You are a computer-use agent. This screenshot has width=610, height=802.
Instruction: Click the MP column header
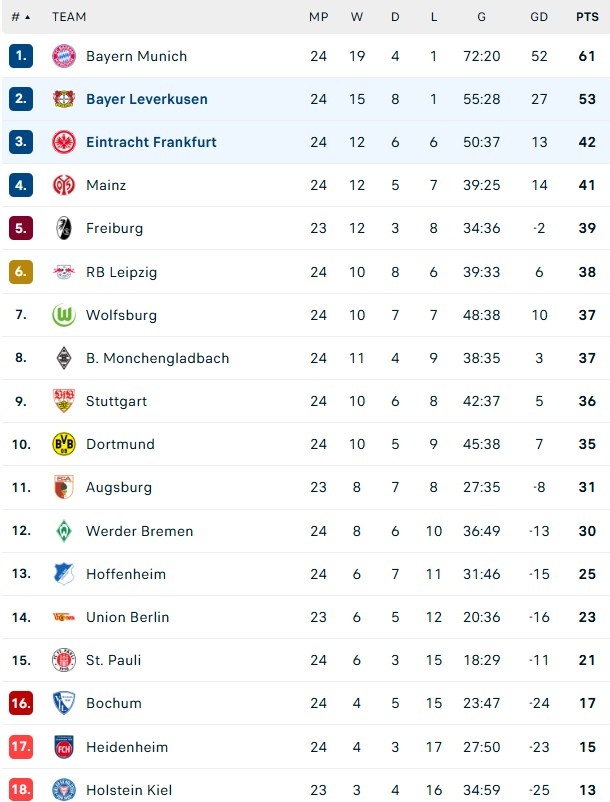[x=317, y=17]
